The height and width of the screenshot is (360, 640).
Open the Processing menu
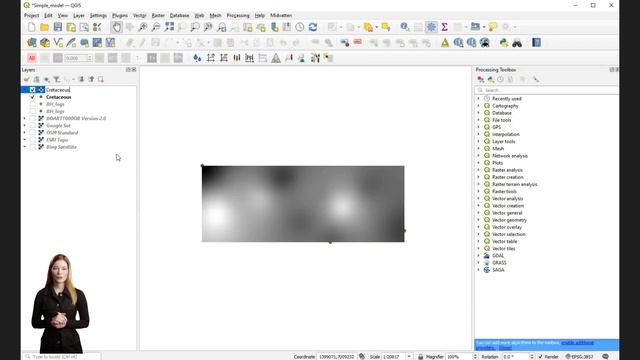238,16
